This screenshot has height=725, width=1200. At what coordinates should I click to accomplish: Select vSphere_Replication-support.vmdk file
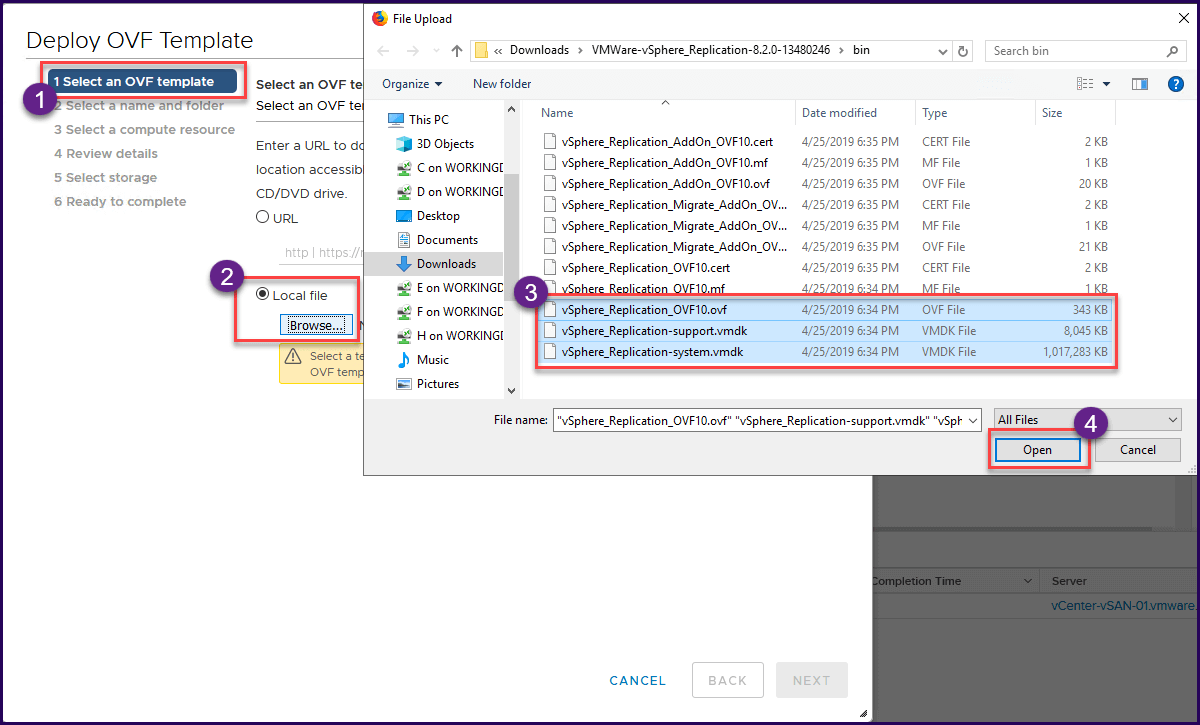click(825, 331)
